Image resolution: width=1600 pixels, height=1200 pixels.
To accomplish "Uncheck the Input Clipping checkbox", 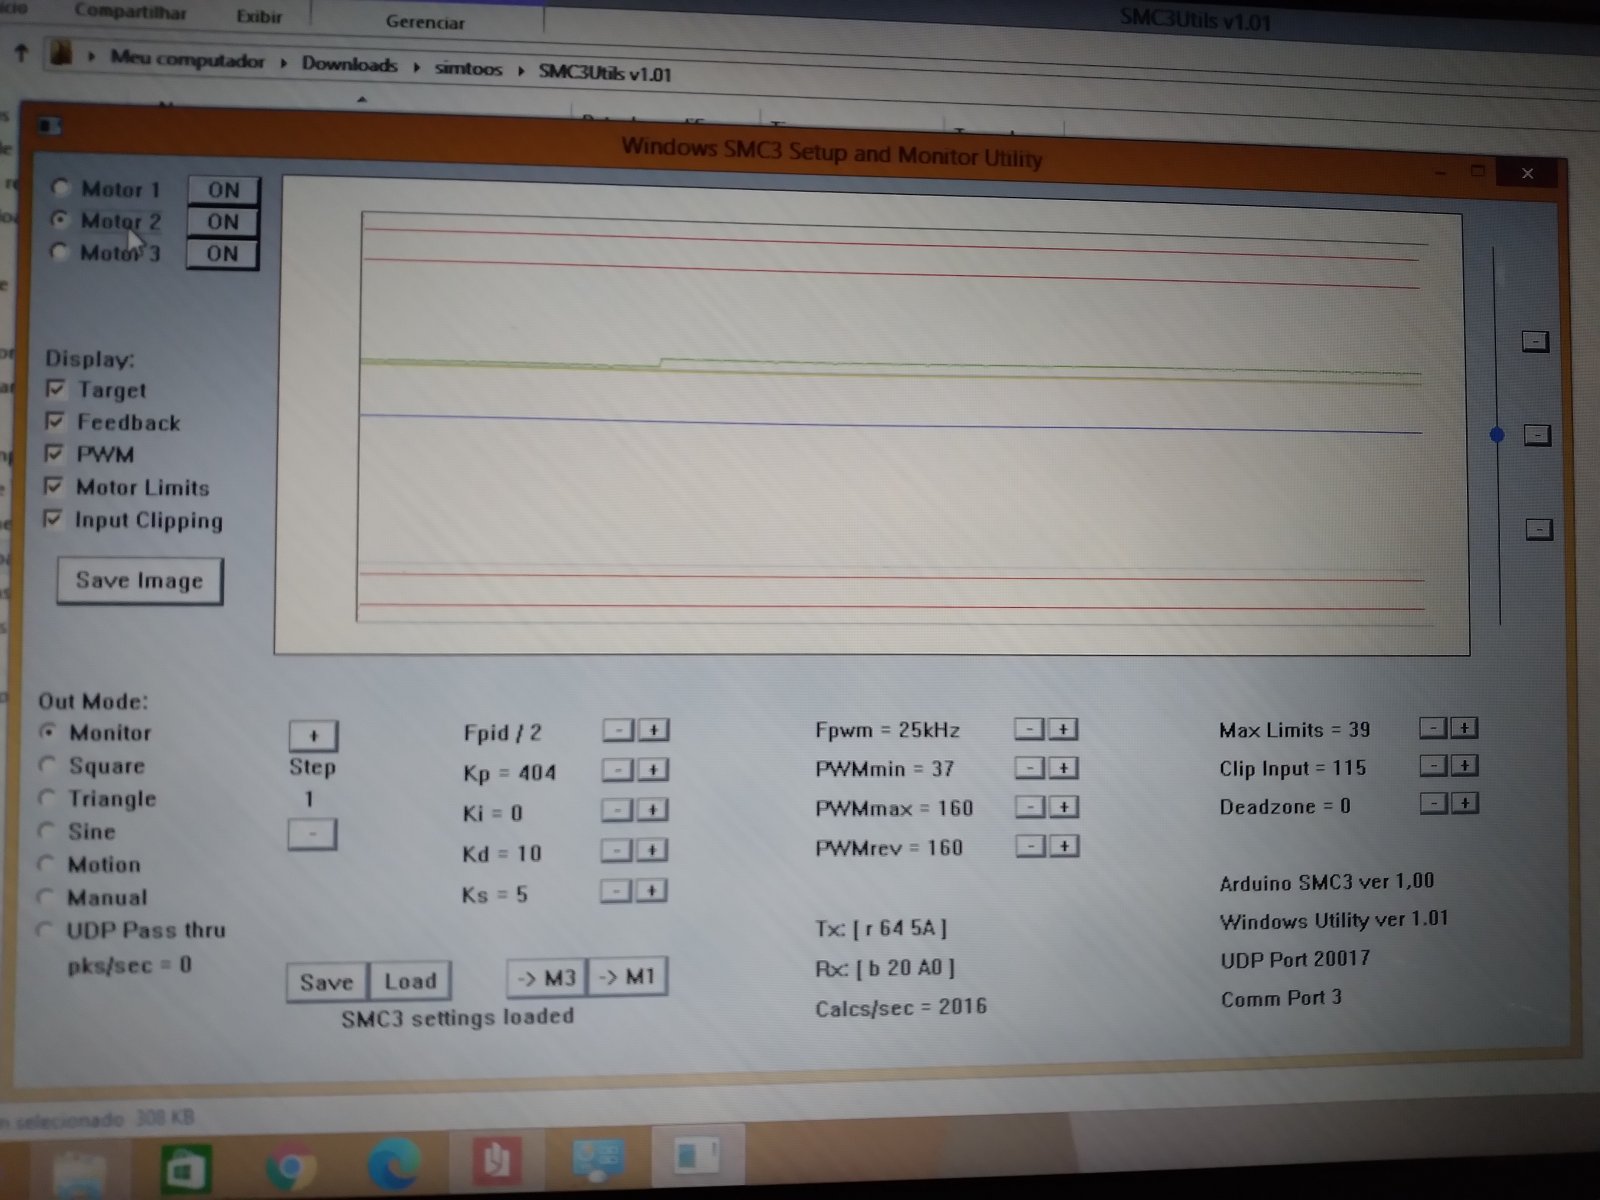I will [x=53, y=519].
